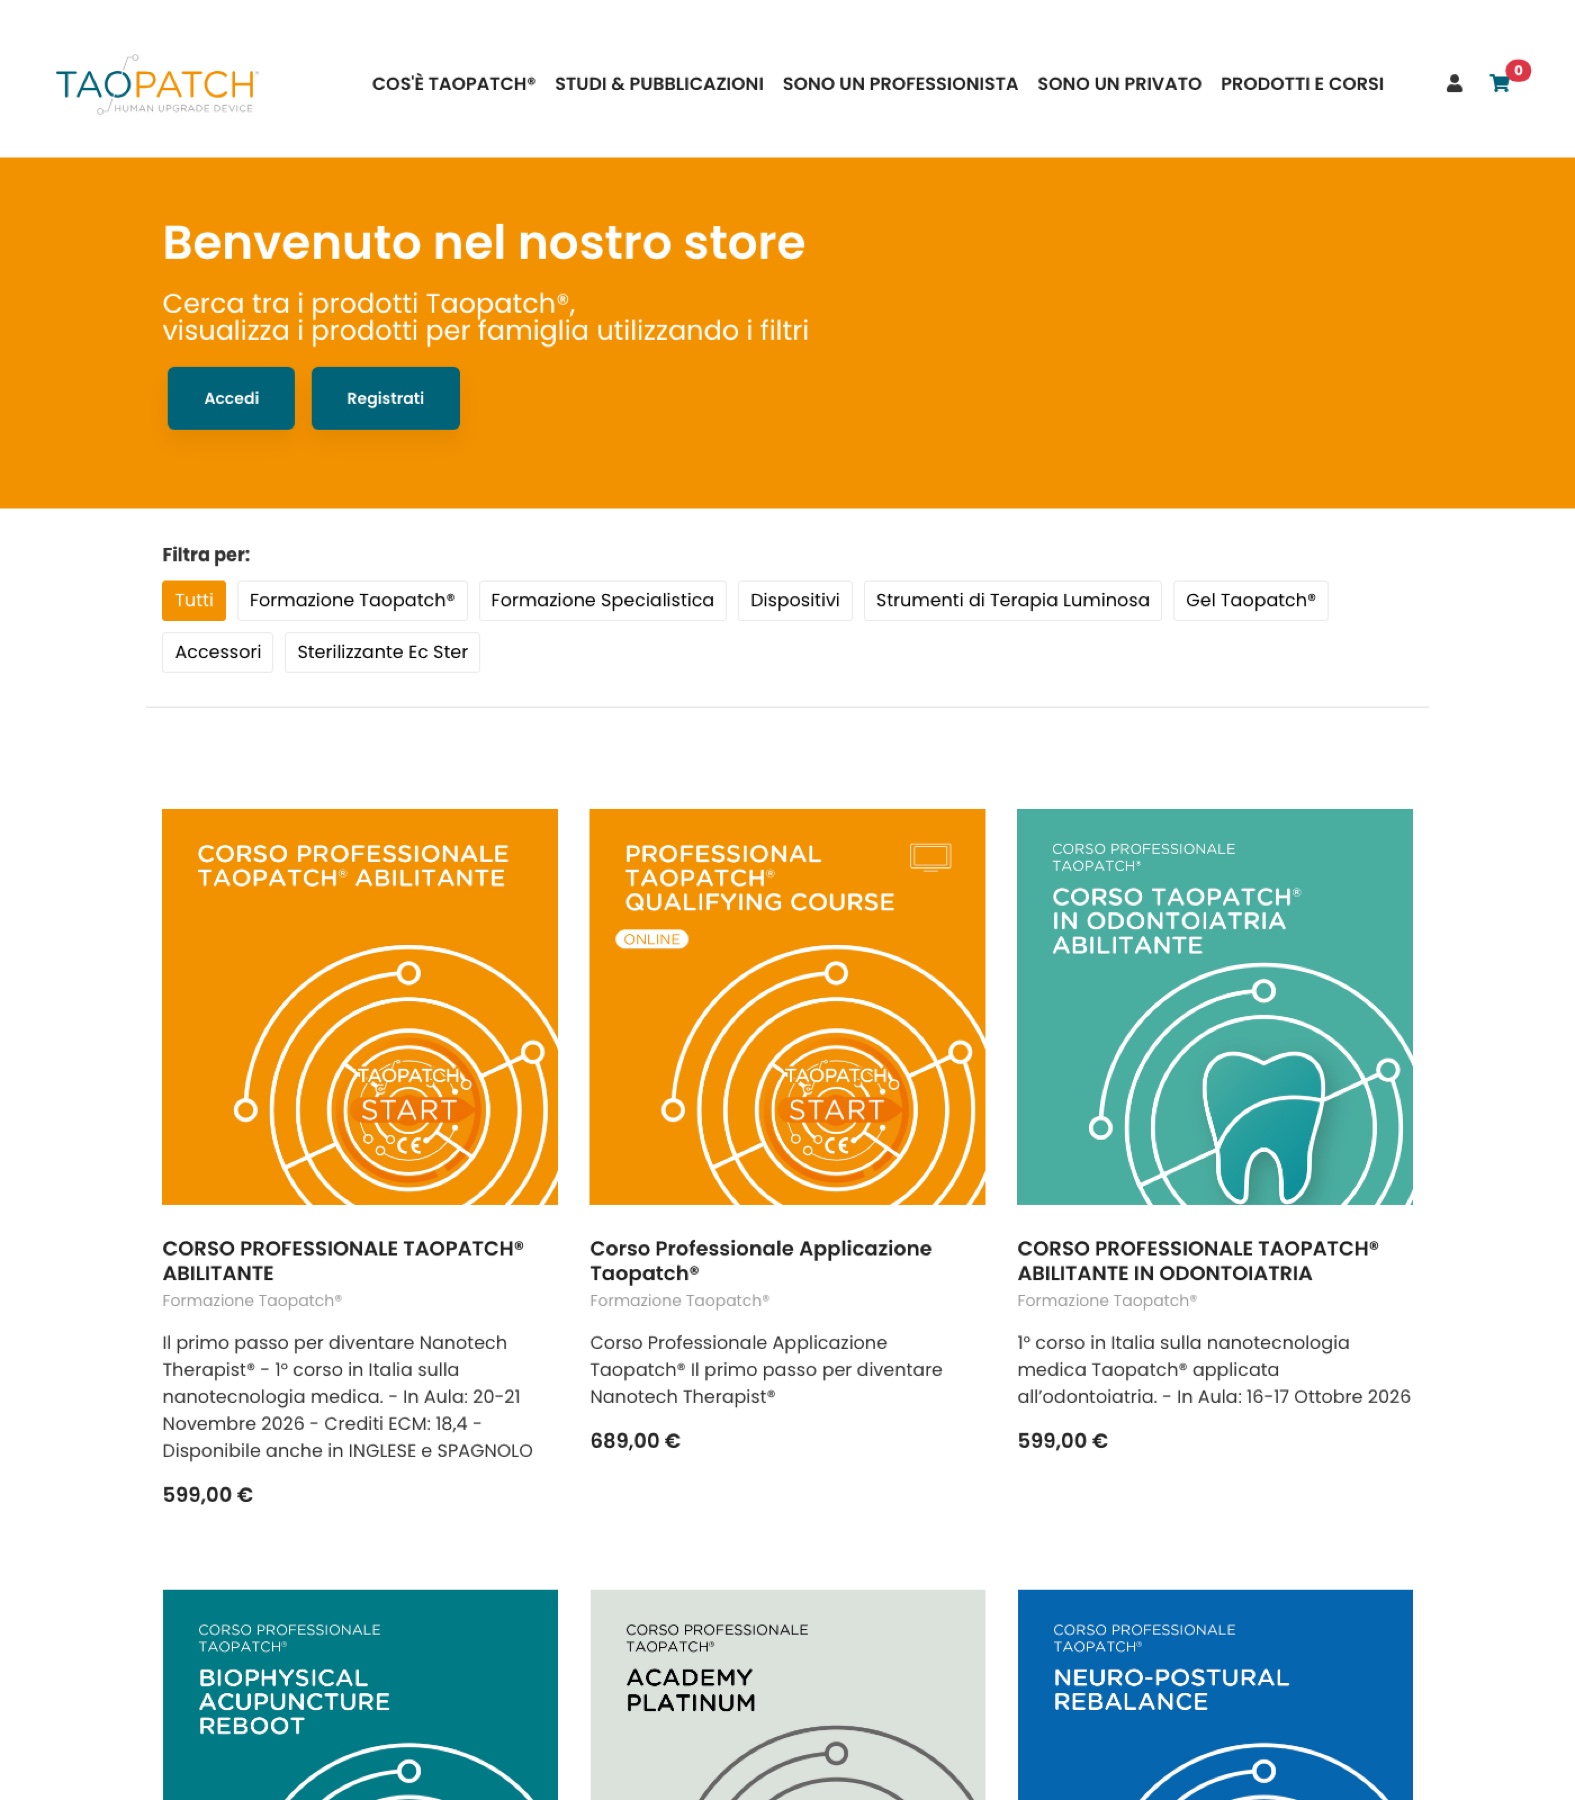Screen dimensions: 1575x1800
Task: Open Neuro-Postural Rebalance course image
Action: [x=1215, y=1695]
